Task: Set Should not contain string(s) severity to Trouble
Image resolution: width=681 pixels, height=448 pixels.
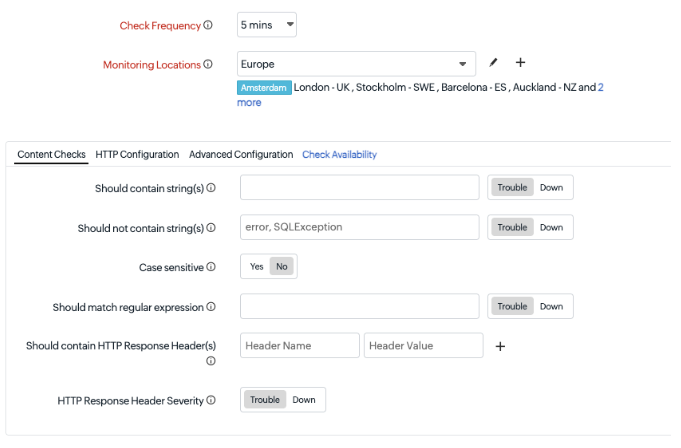Action: (512, 227)
